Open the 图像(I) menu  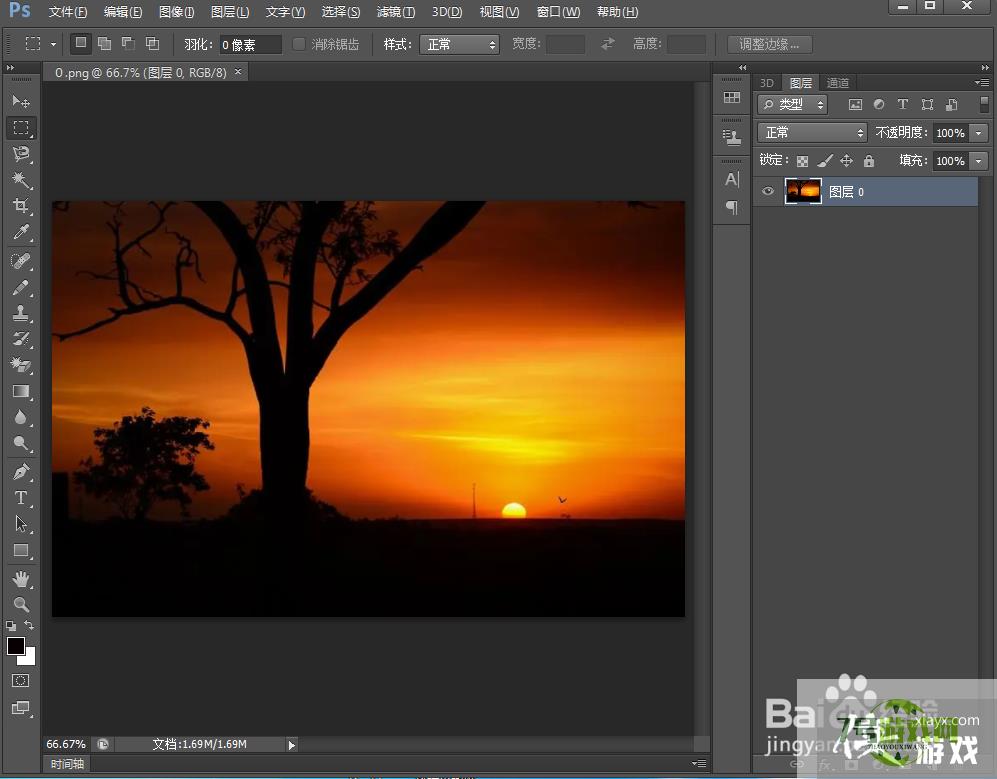177,12
